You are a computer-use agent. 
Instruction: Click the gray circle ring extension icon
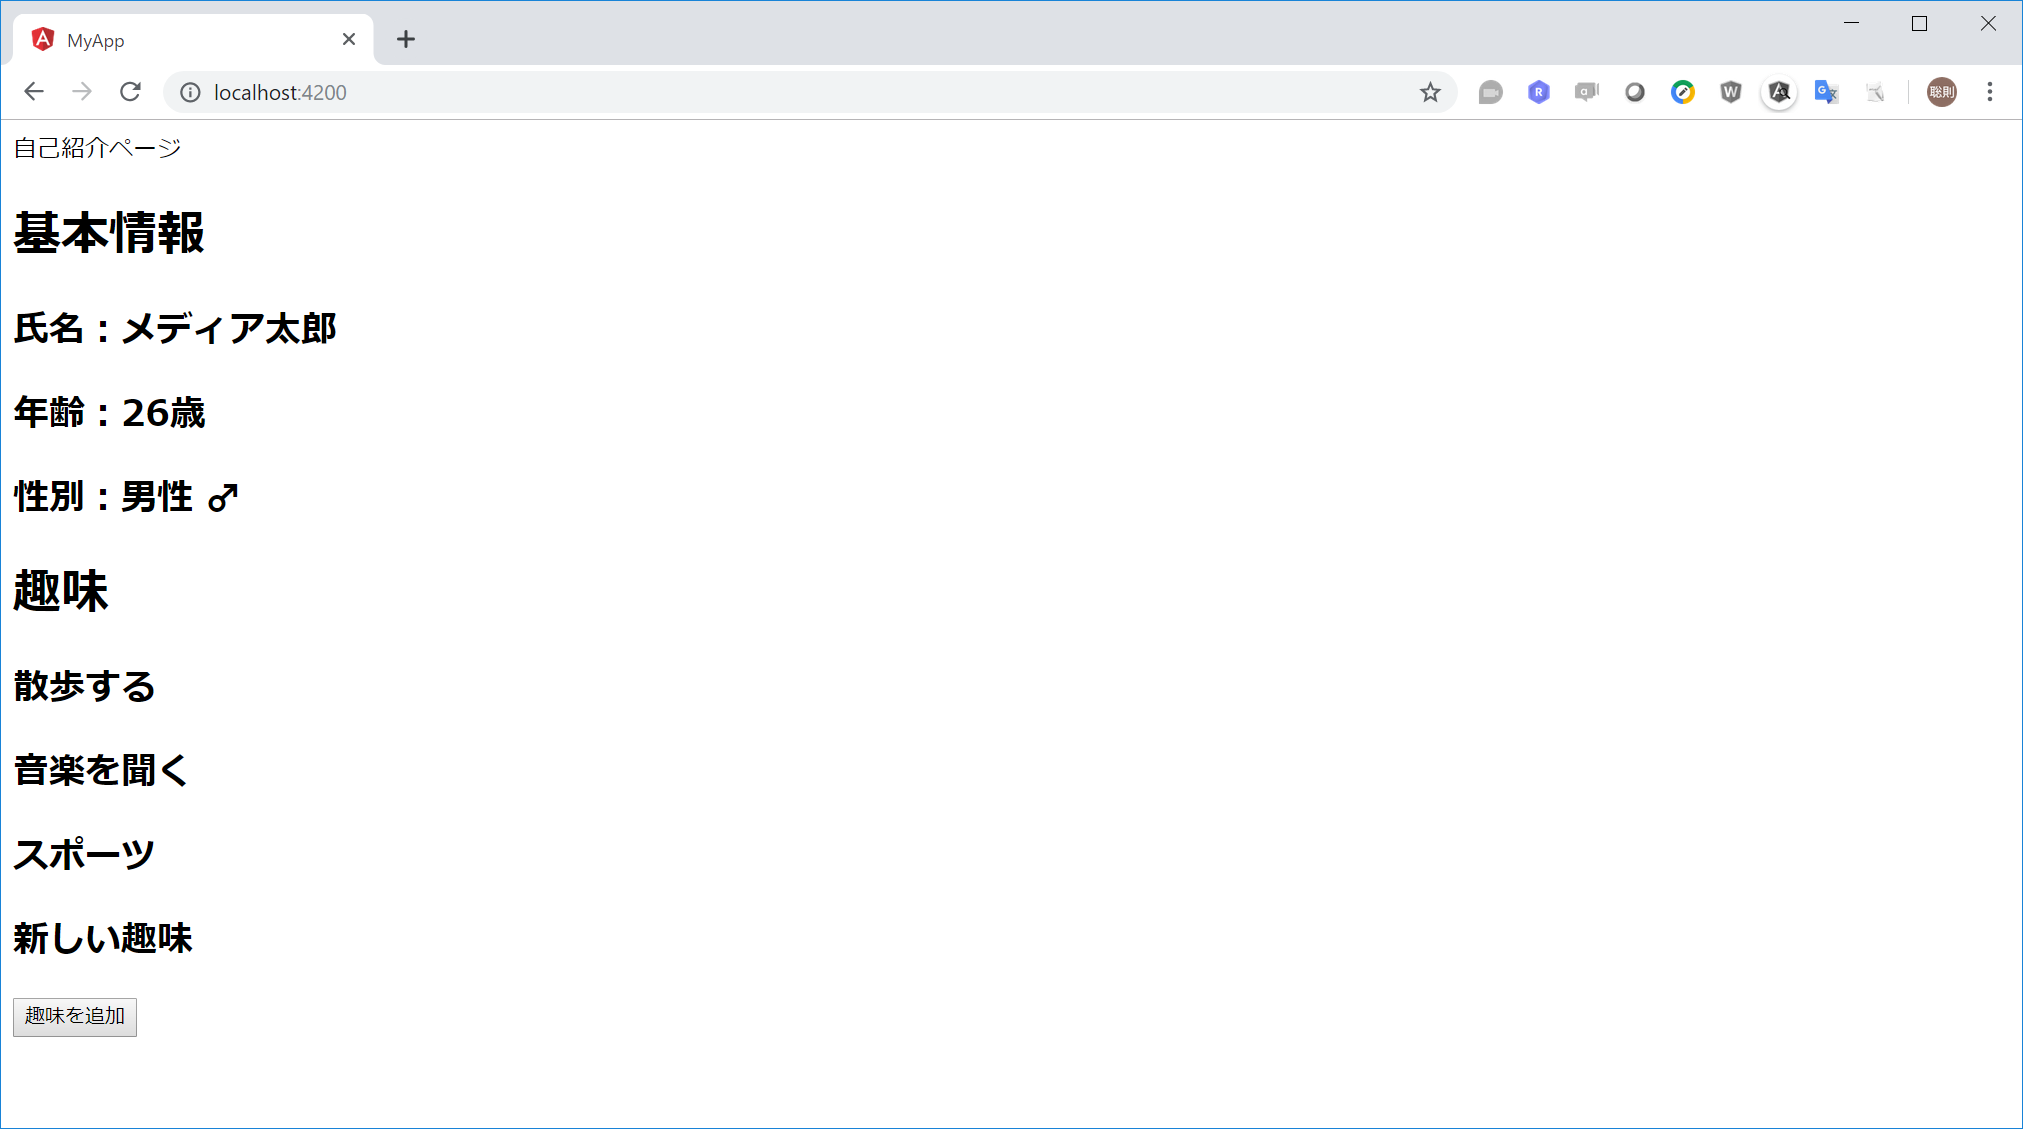[1635, 92]
